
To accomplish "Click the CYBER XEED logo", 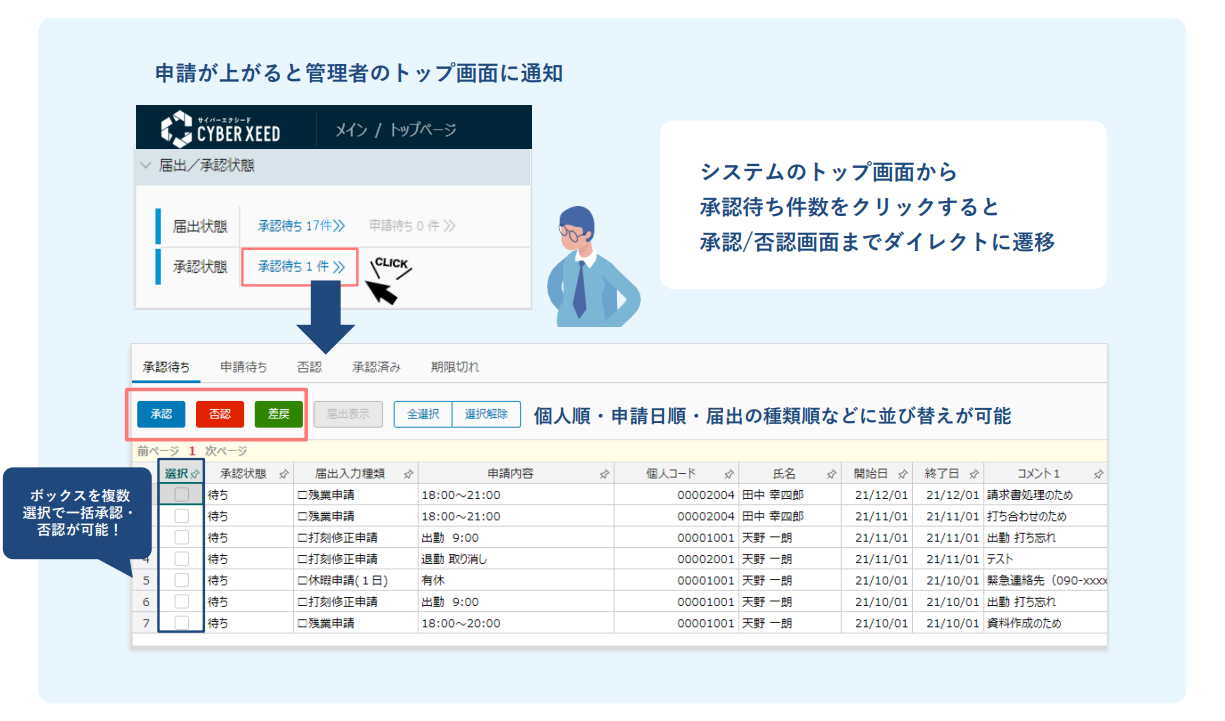I will tap(221, 129).
